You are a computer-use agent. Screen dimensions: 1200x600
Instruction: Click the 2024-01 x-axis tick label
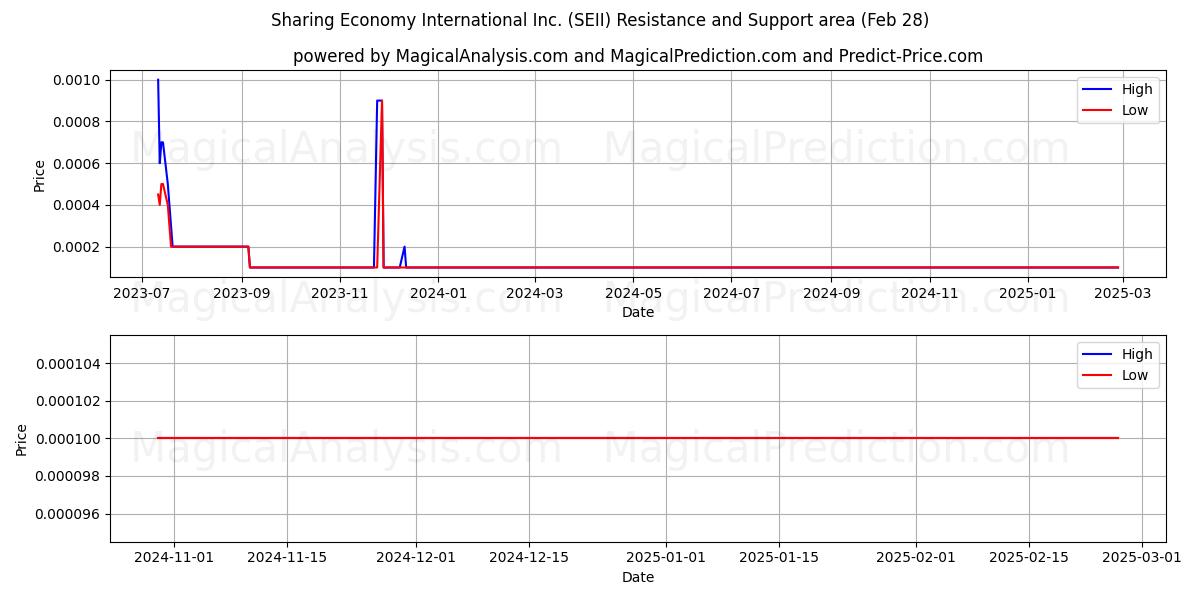pyautogui.click(x=439, y=293)
